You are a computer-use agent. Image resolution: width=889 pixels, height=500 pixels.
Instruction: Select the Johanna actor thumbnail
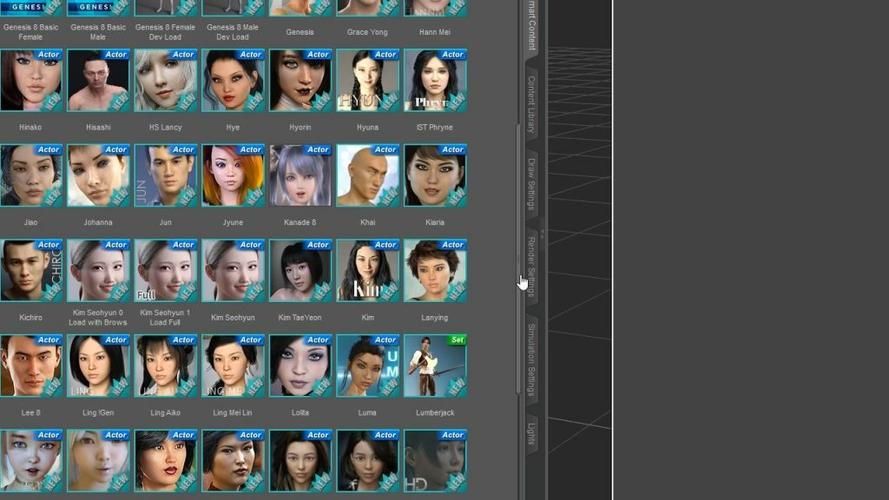pos(98,175)
